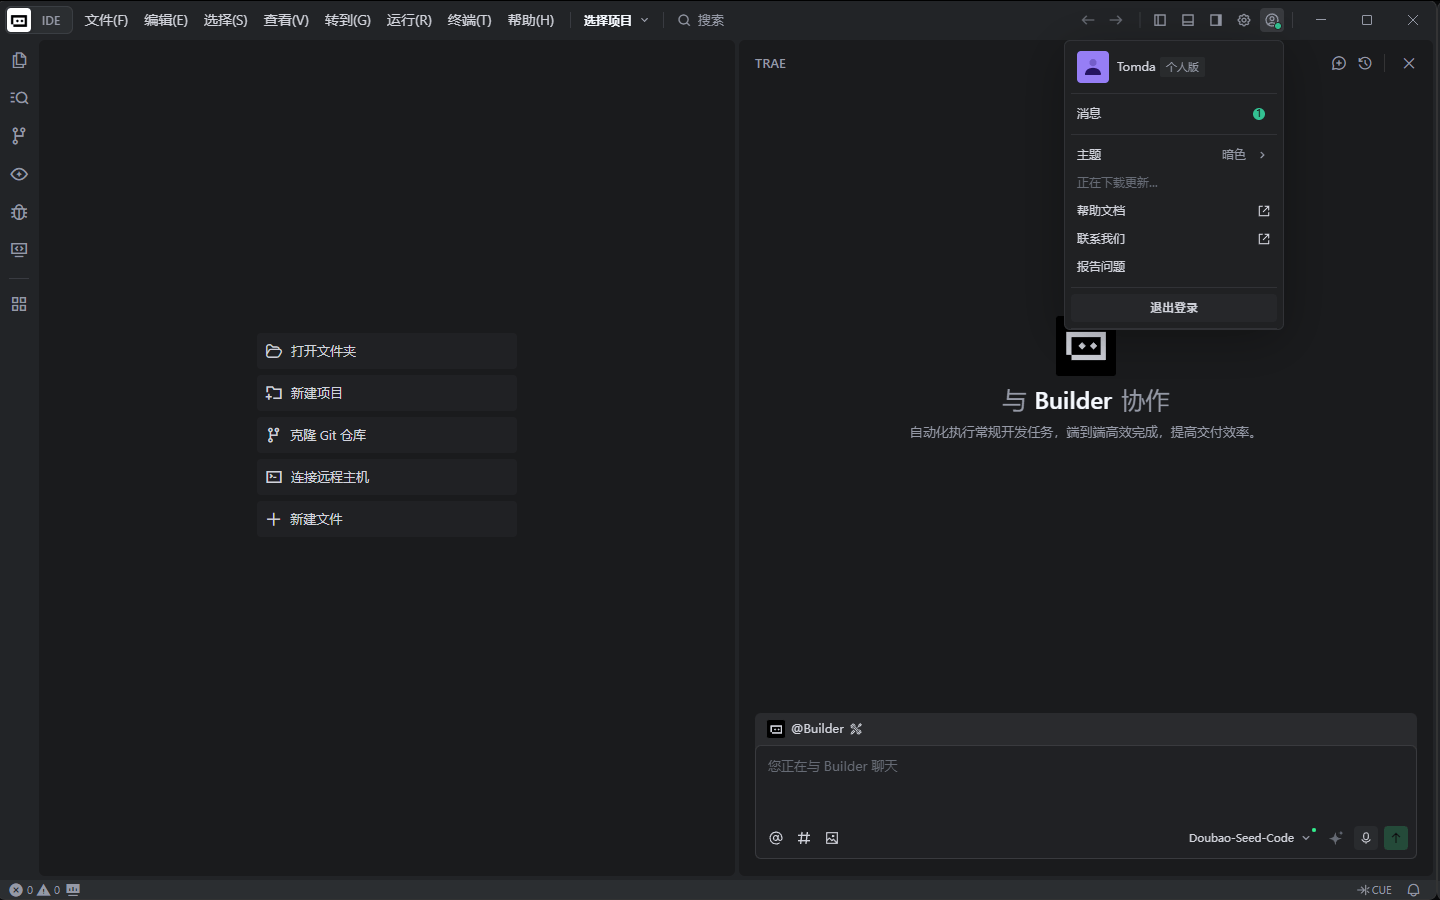
Task: Focus the Builder chat input field
Action: (1086, 785)
